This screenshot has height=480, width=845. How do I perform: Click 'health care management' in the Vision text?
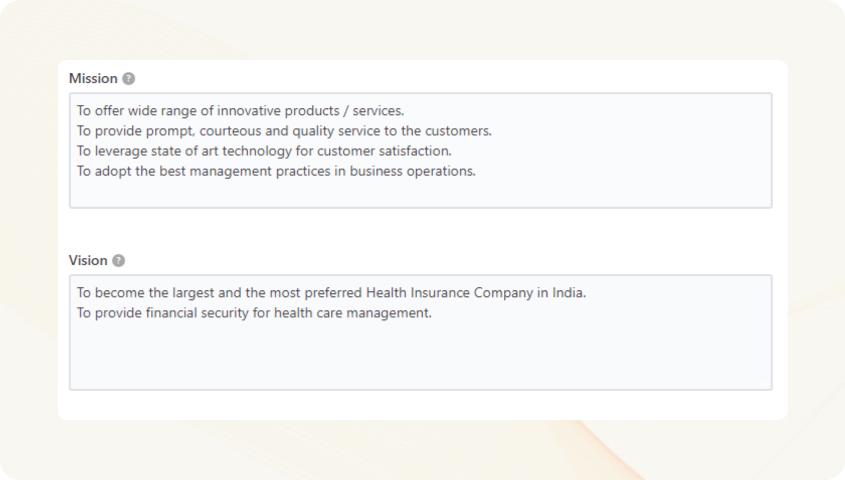point(352,314)
